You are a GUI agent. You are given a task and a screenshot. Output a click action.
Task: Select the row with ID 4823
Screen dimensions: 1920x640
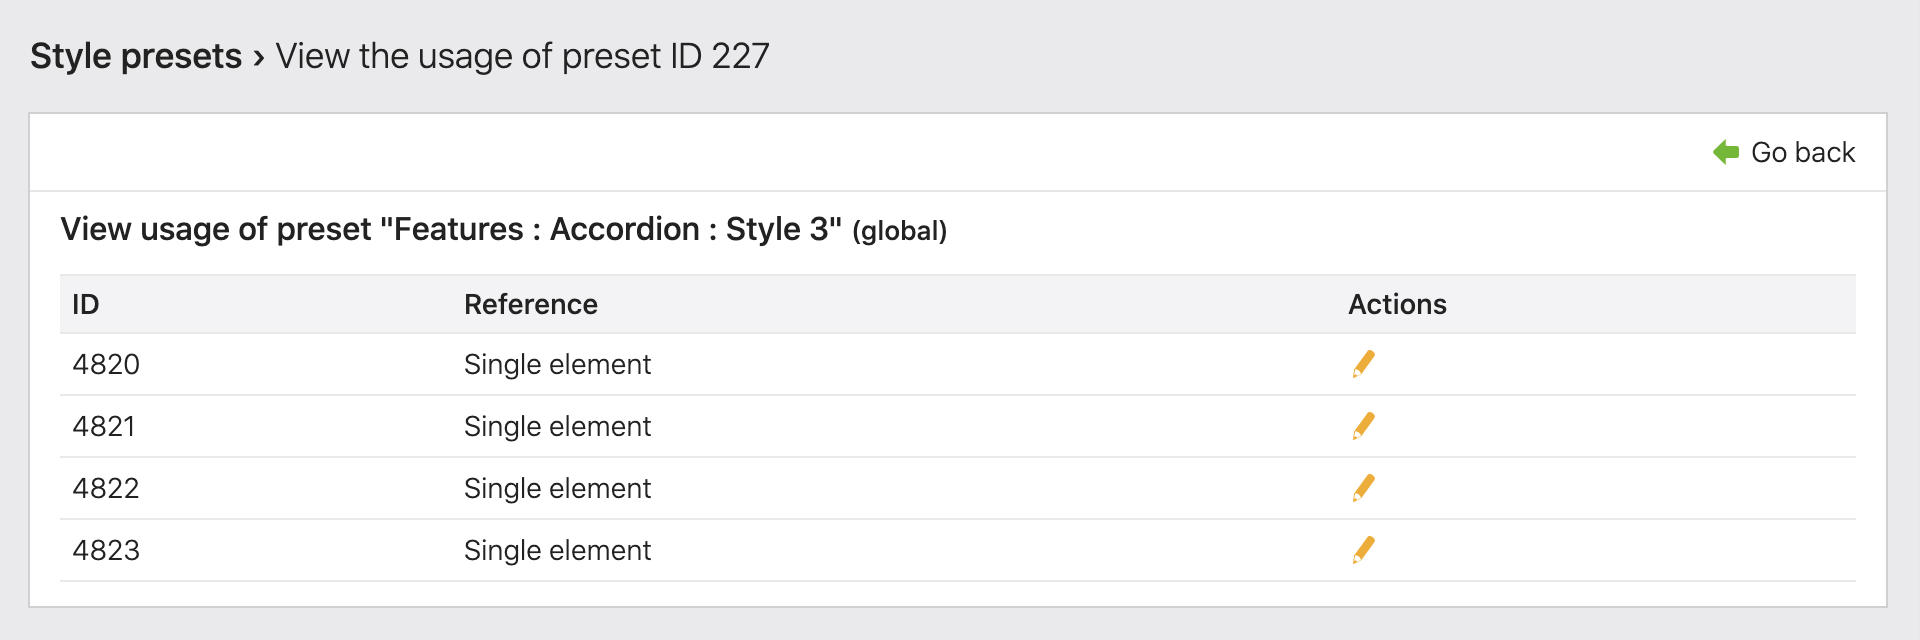coord(105,549)
